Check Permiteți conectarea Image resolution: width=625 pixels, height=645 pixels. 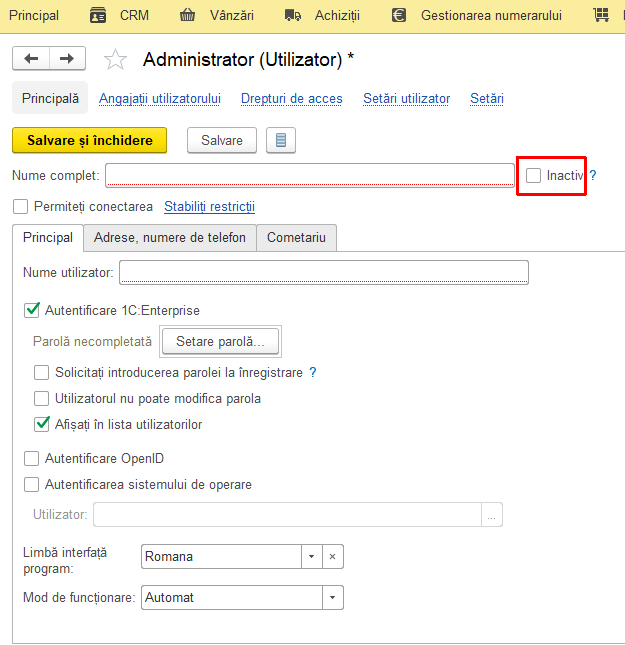(x=20, y=206)
